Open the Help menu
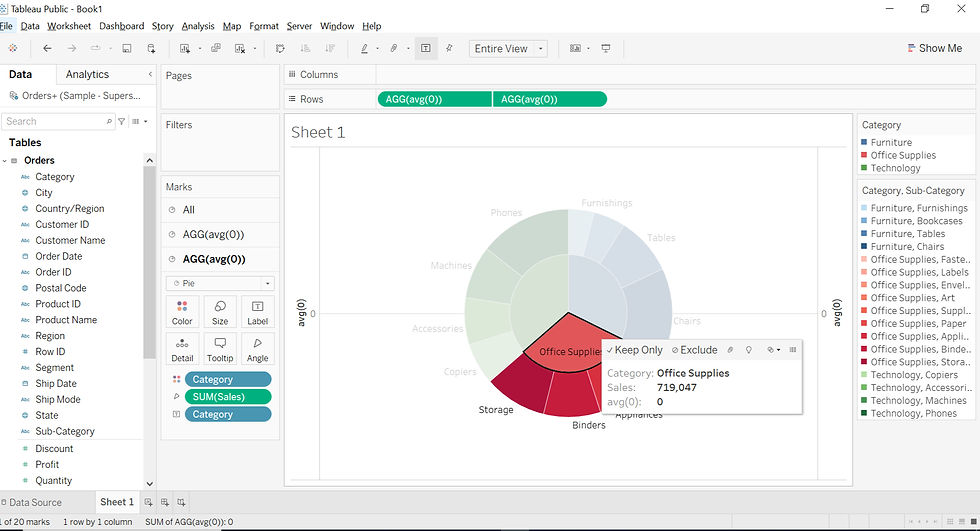Viewport: 980px width, 531px height. 371,26
